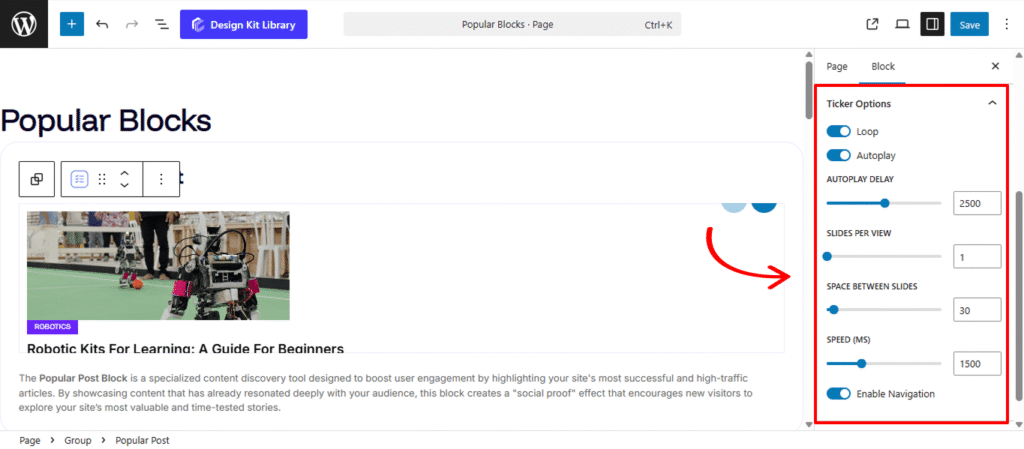The image size is (1024, 449).
Task: Open page preview in new tab icon
Action: [x=872, y=24]
